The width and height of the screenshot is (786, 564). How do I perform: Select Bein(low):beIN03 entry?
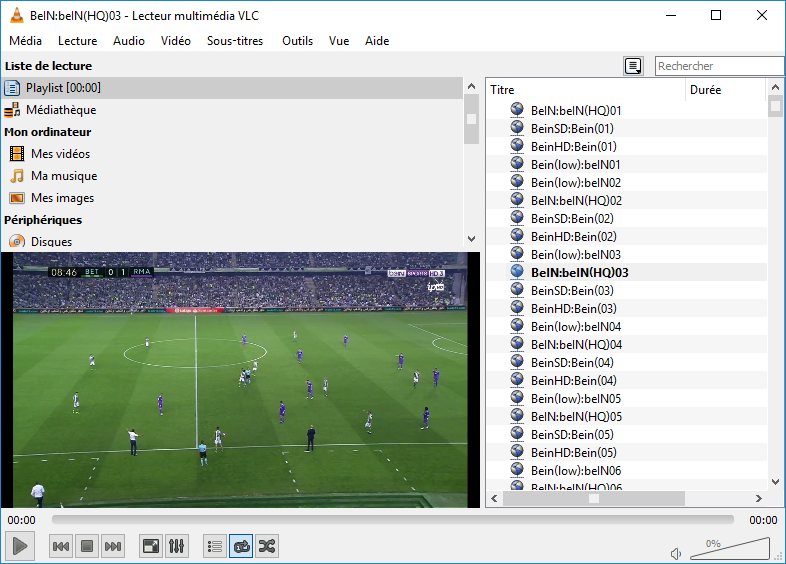(627, 255)
